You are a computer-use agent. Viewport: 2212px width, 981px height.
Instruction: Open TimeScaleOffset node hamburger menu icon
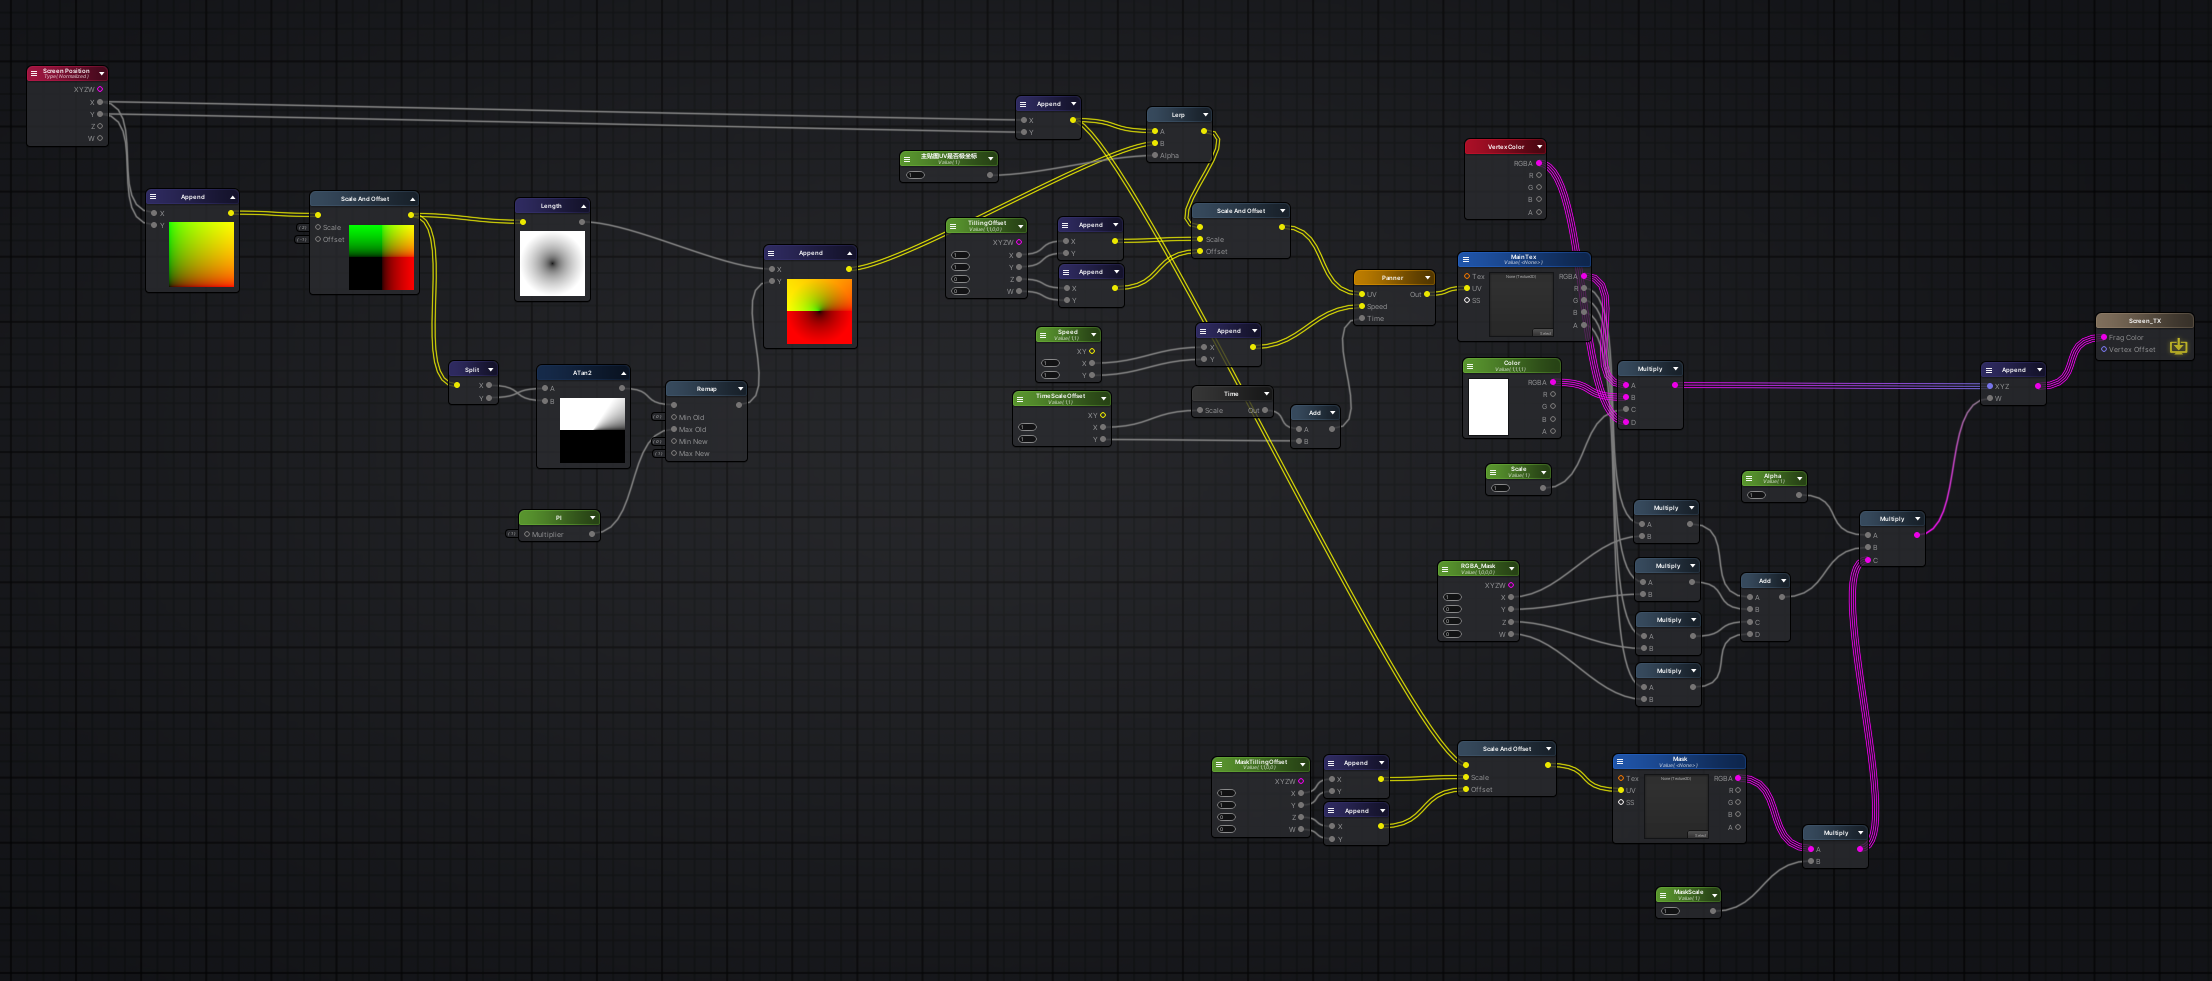point(1020,399)
